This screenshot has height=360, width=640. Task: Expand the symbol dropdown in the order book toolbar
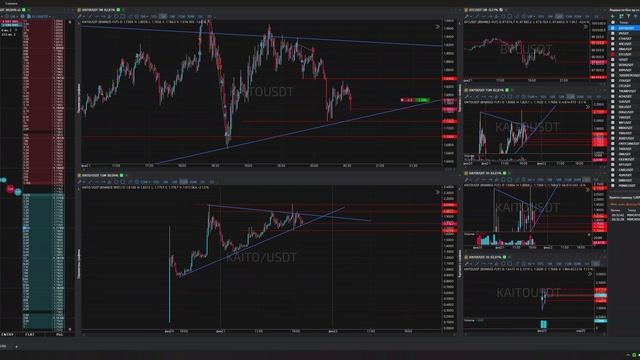(x=50, y=17)
